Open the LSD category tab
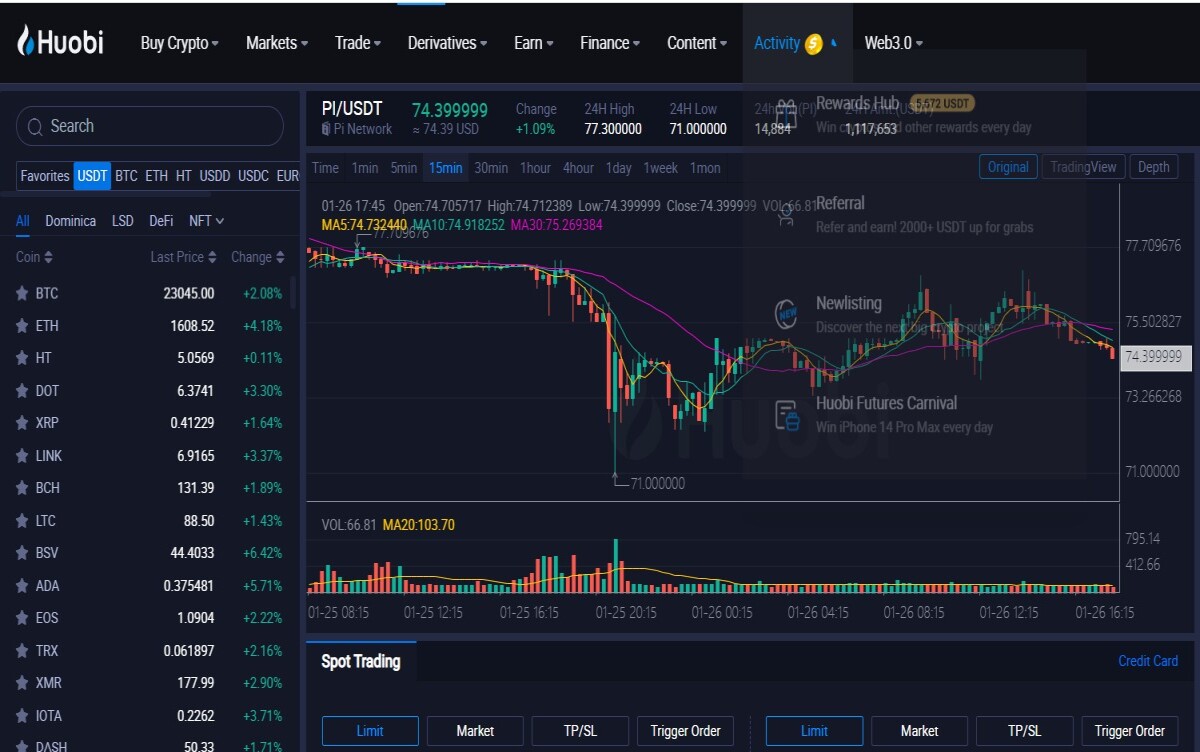This screenshot has width=1200, height=752. click(x=123, y=221)
